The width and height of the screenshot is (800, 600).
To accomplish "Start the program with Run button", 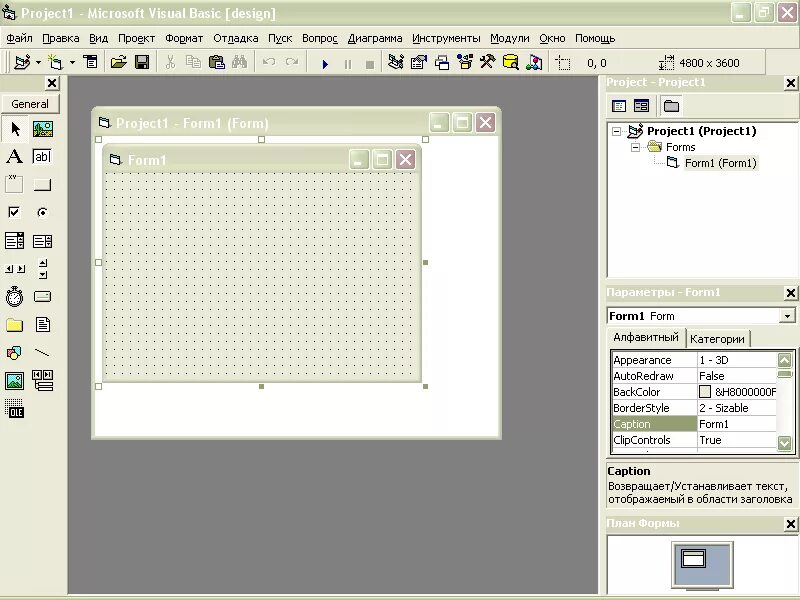I will 325,64.
